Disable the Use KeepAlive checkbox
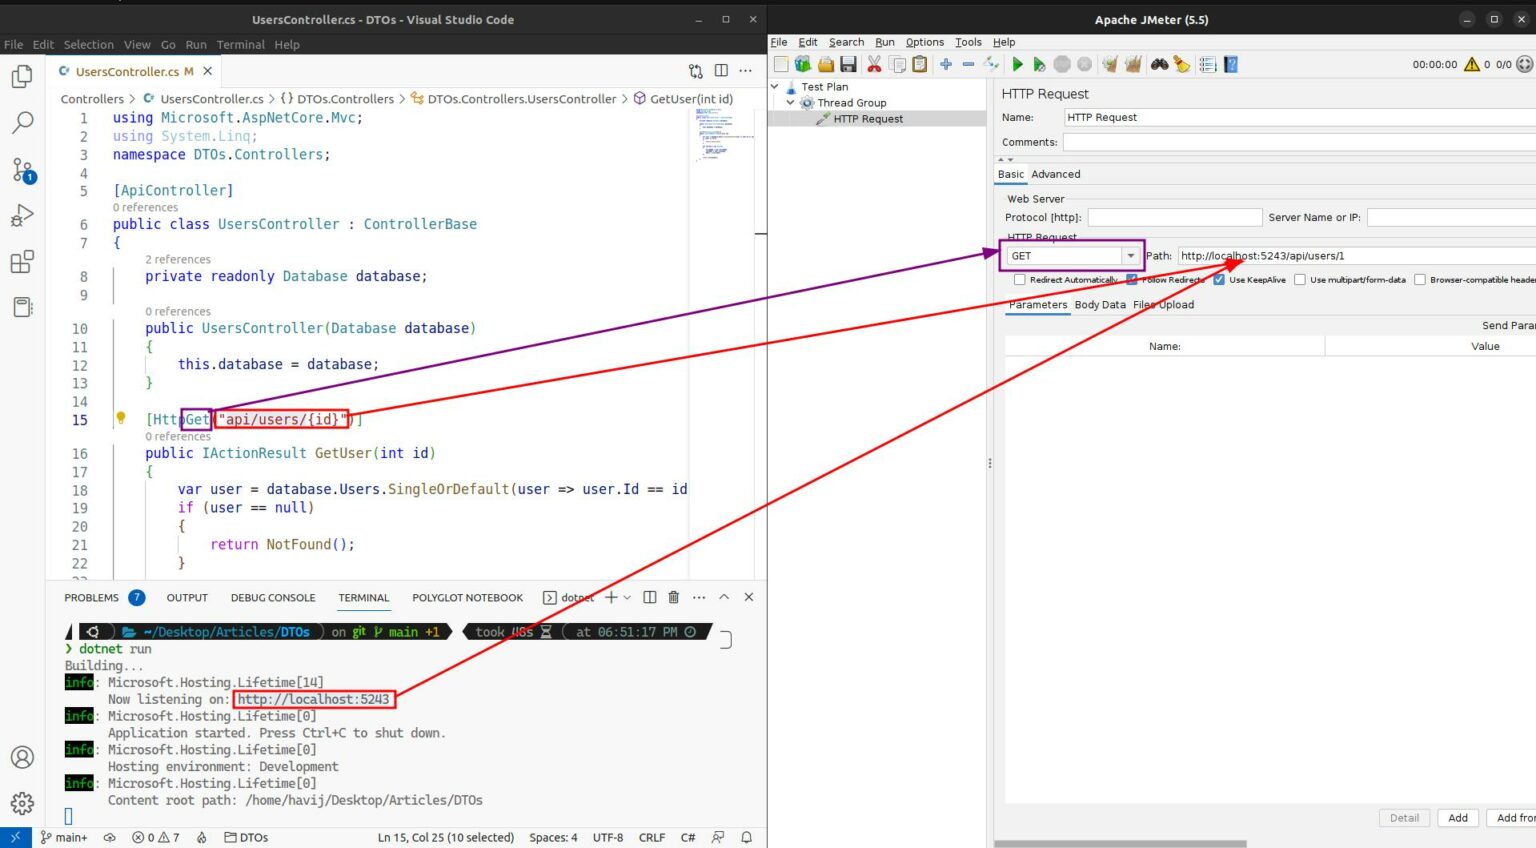Screen dimensions: 1536x848 [1218, 279]
